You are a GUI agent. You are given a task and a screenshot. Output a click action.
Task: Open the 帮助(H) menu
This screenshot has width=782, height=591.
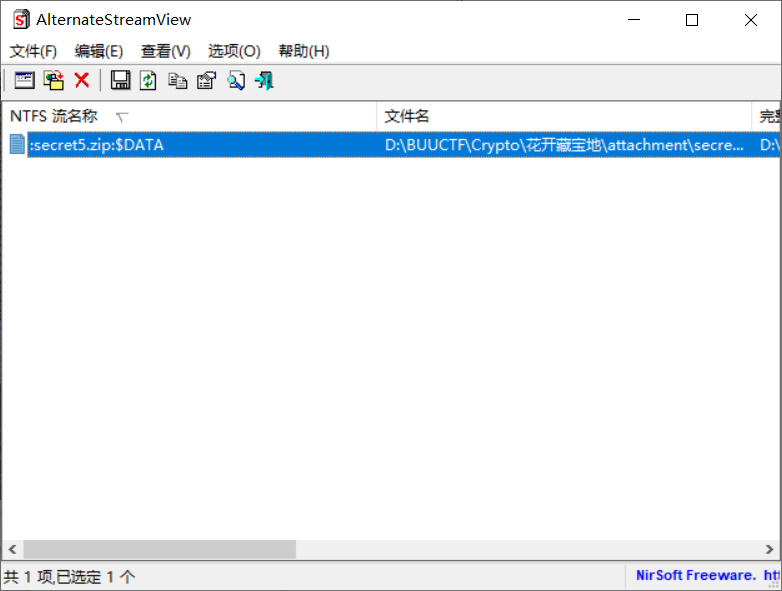tap(304, 51)
